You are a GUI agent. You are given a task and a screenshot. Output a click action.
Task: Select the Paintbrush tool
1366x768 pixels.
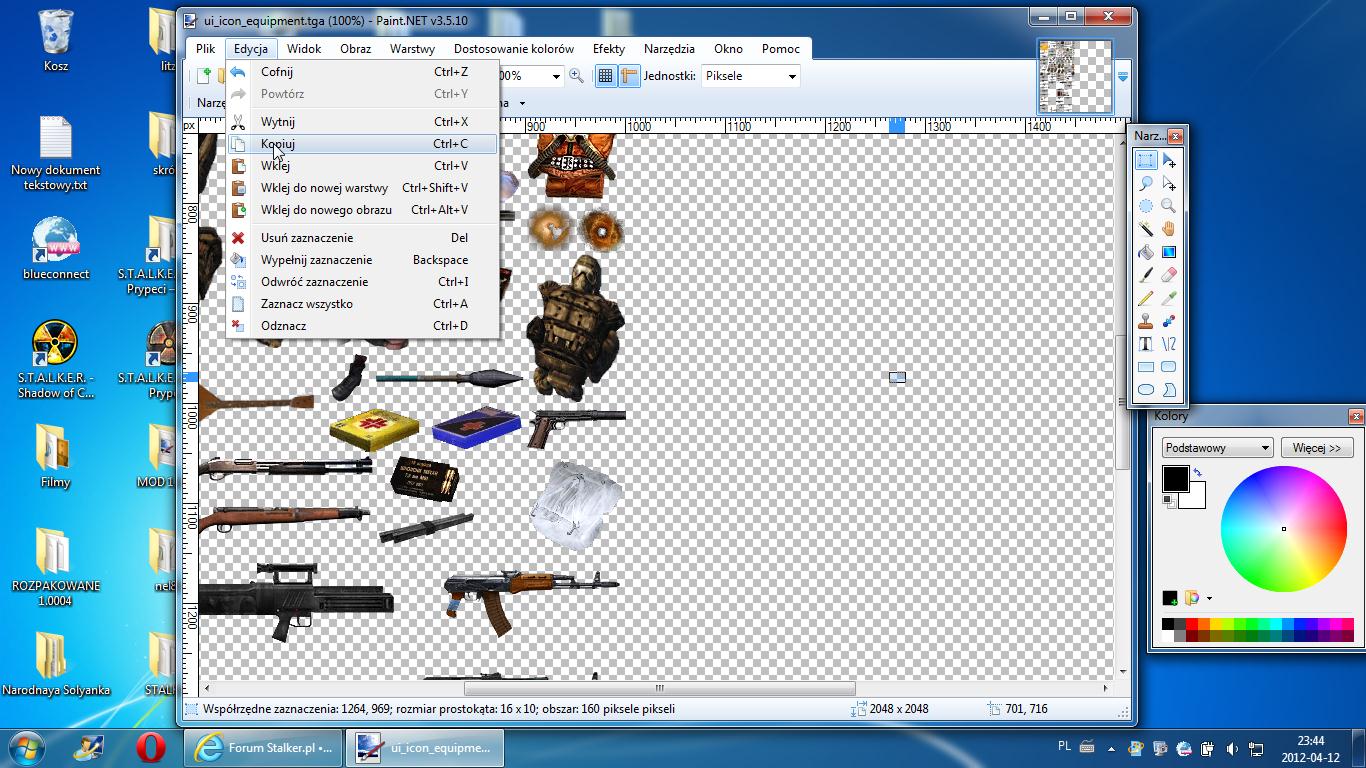point(1146,276)
